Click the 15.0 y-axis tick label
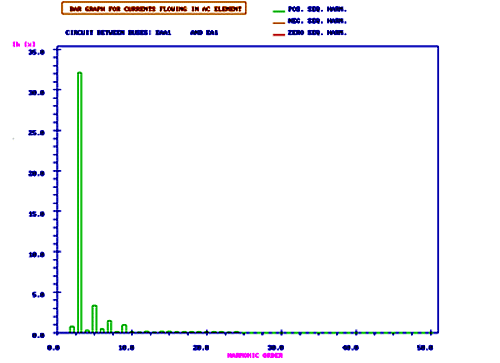The height and width of the screenshot is (363, 500). pyautogui.click(x=37, y=214)
